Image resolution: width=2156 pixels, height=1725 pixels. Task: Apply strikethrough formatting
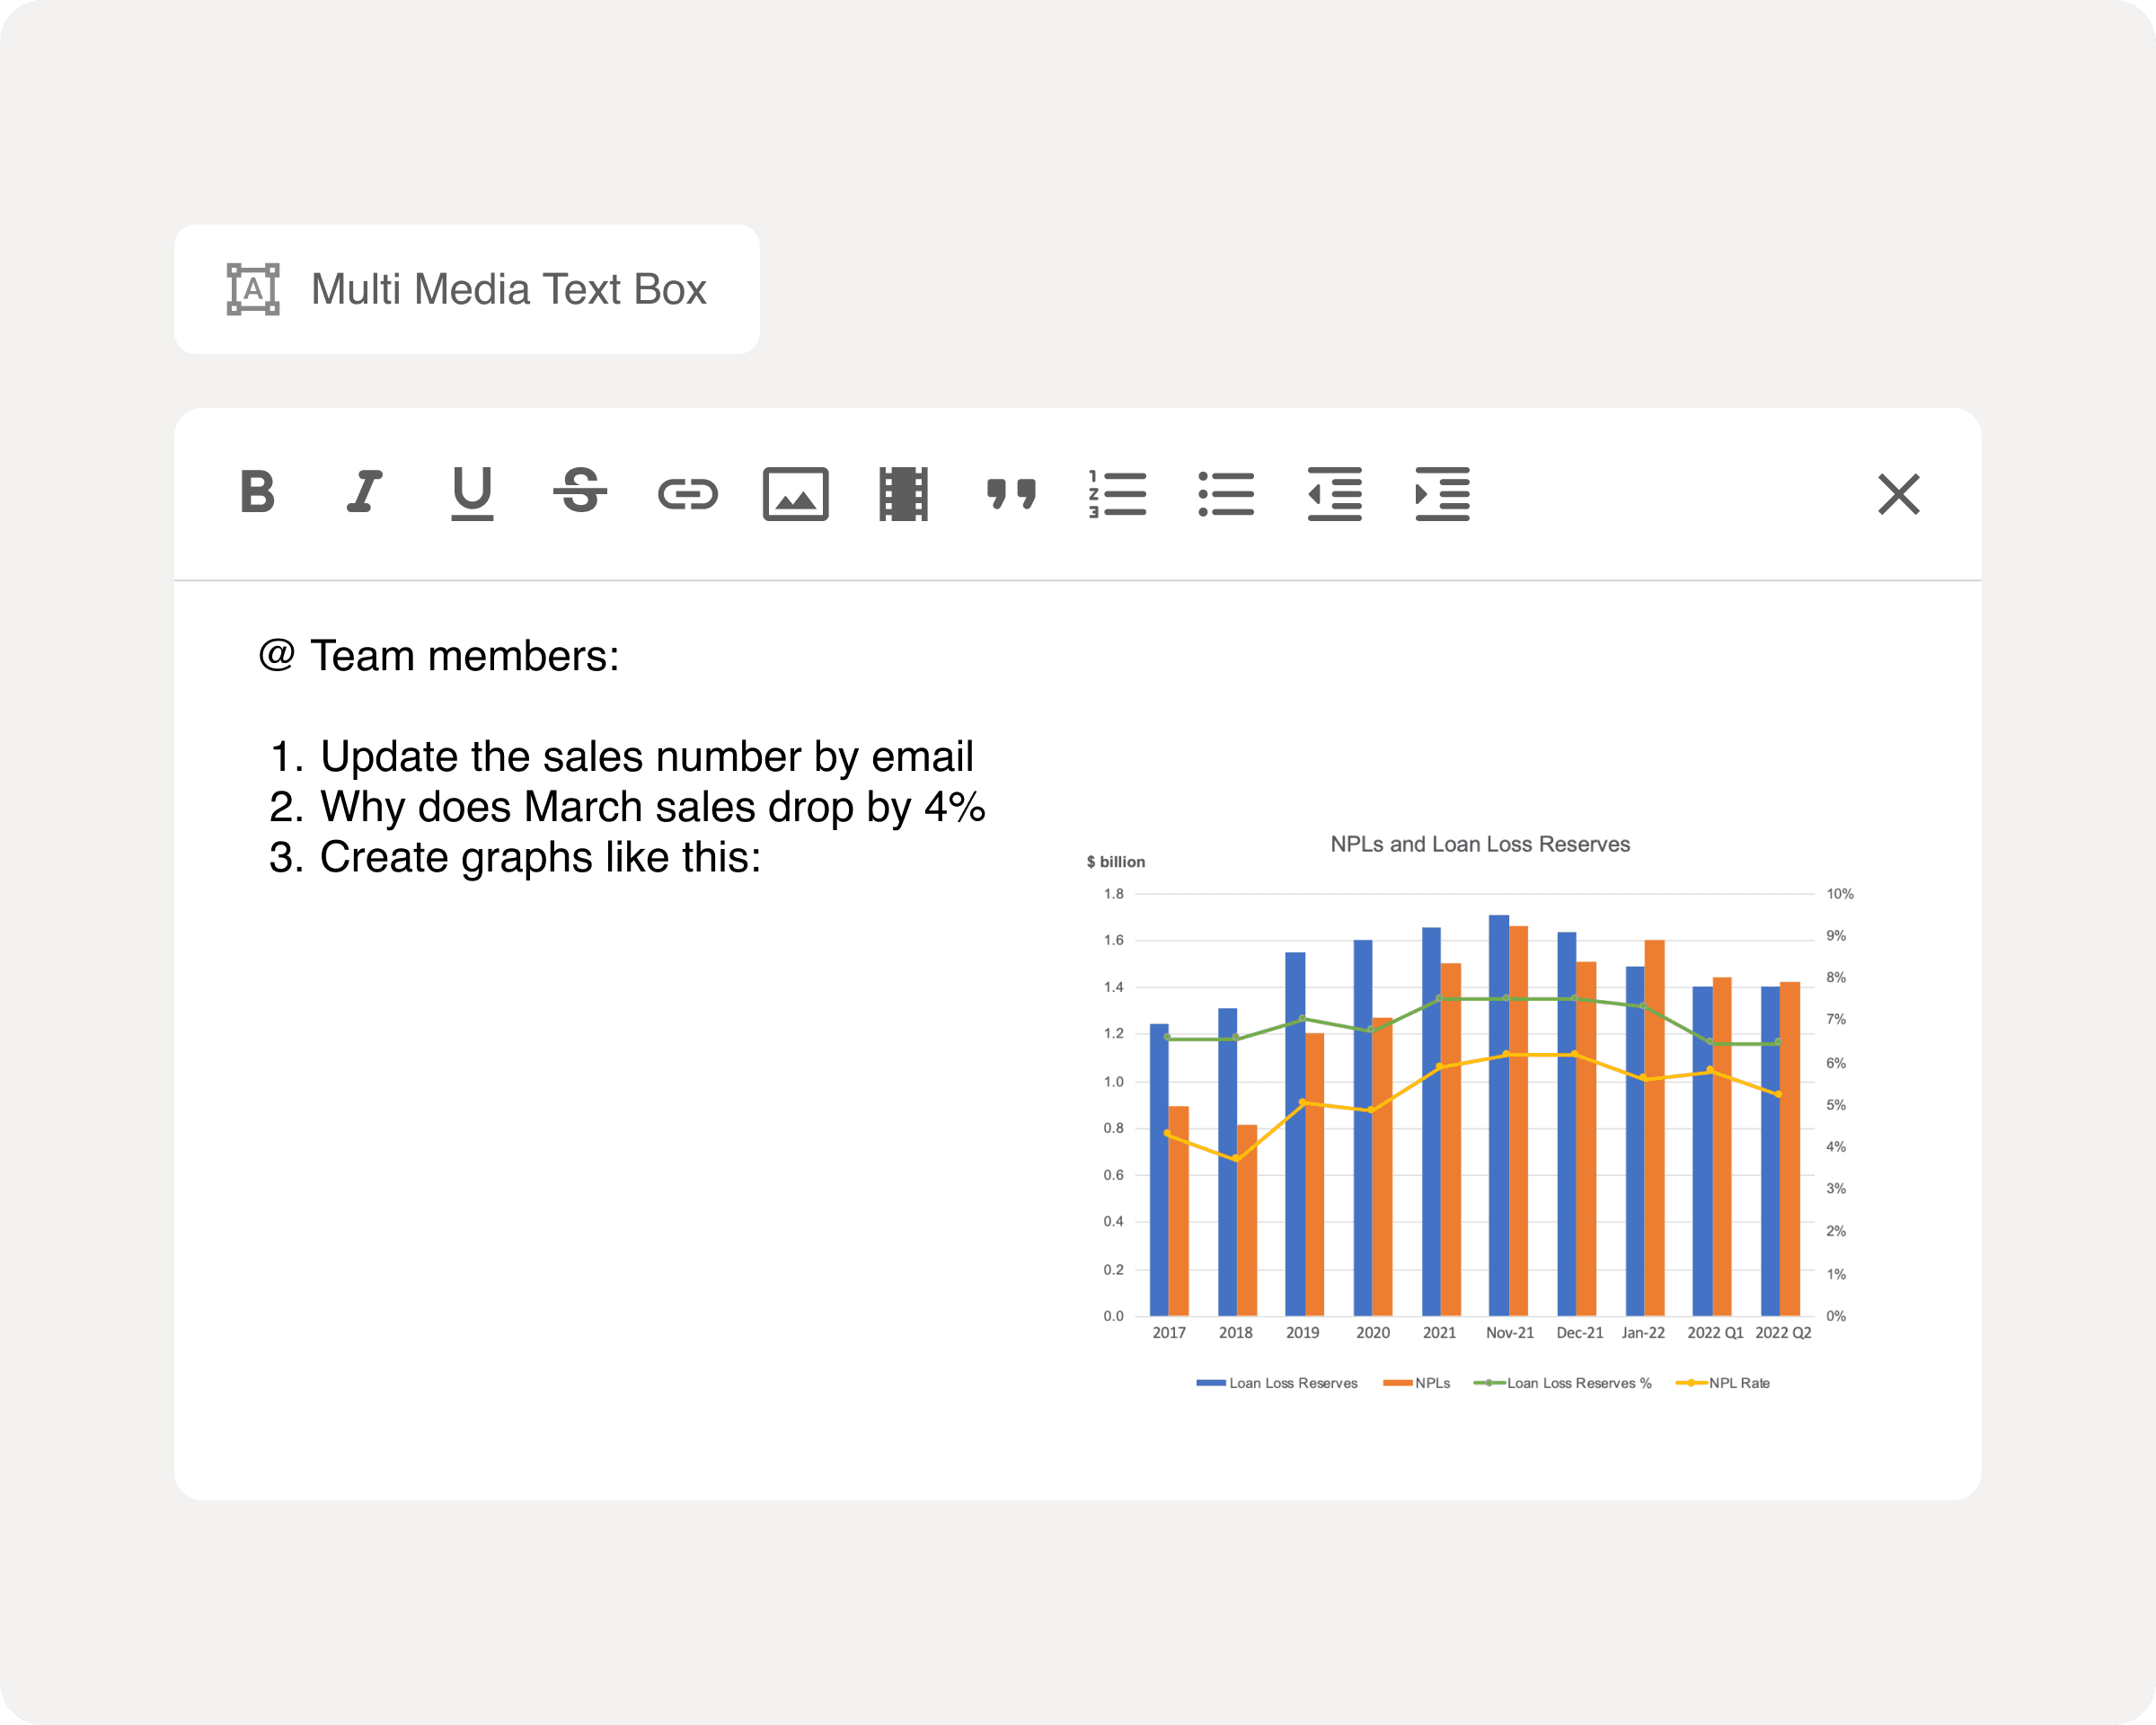pyautogui.click(x=580, y=493)
